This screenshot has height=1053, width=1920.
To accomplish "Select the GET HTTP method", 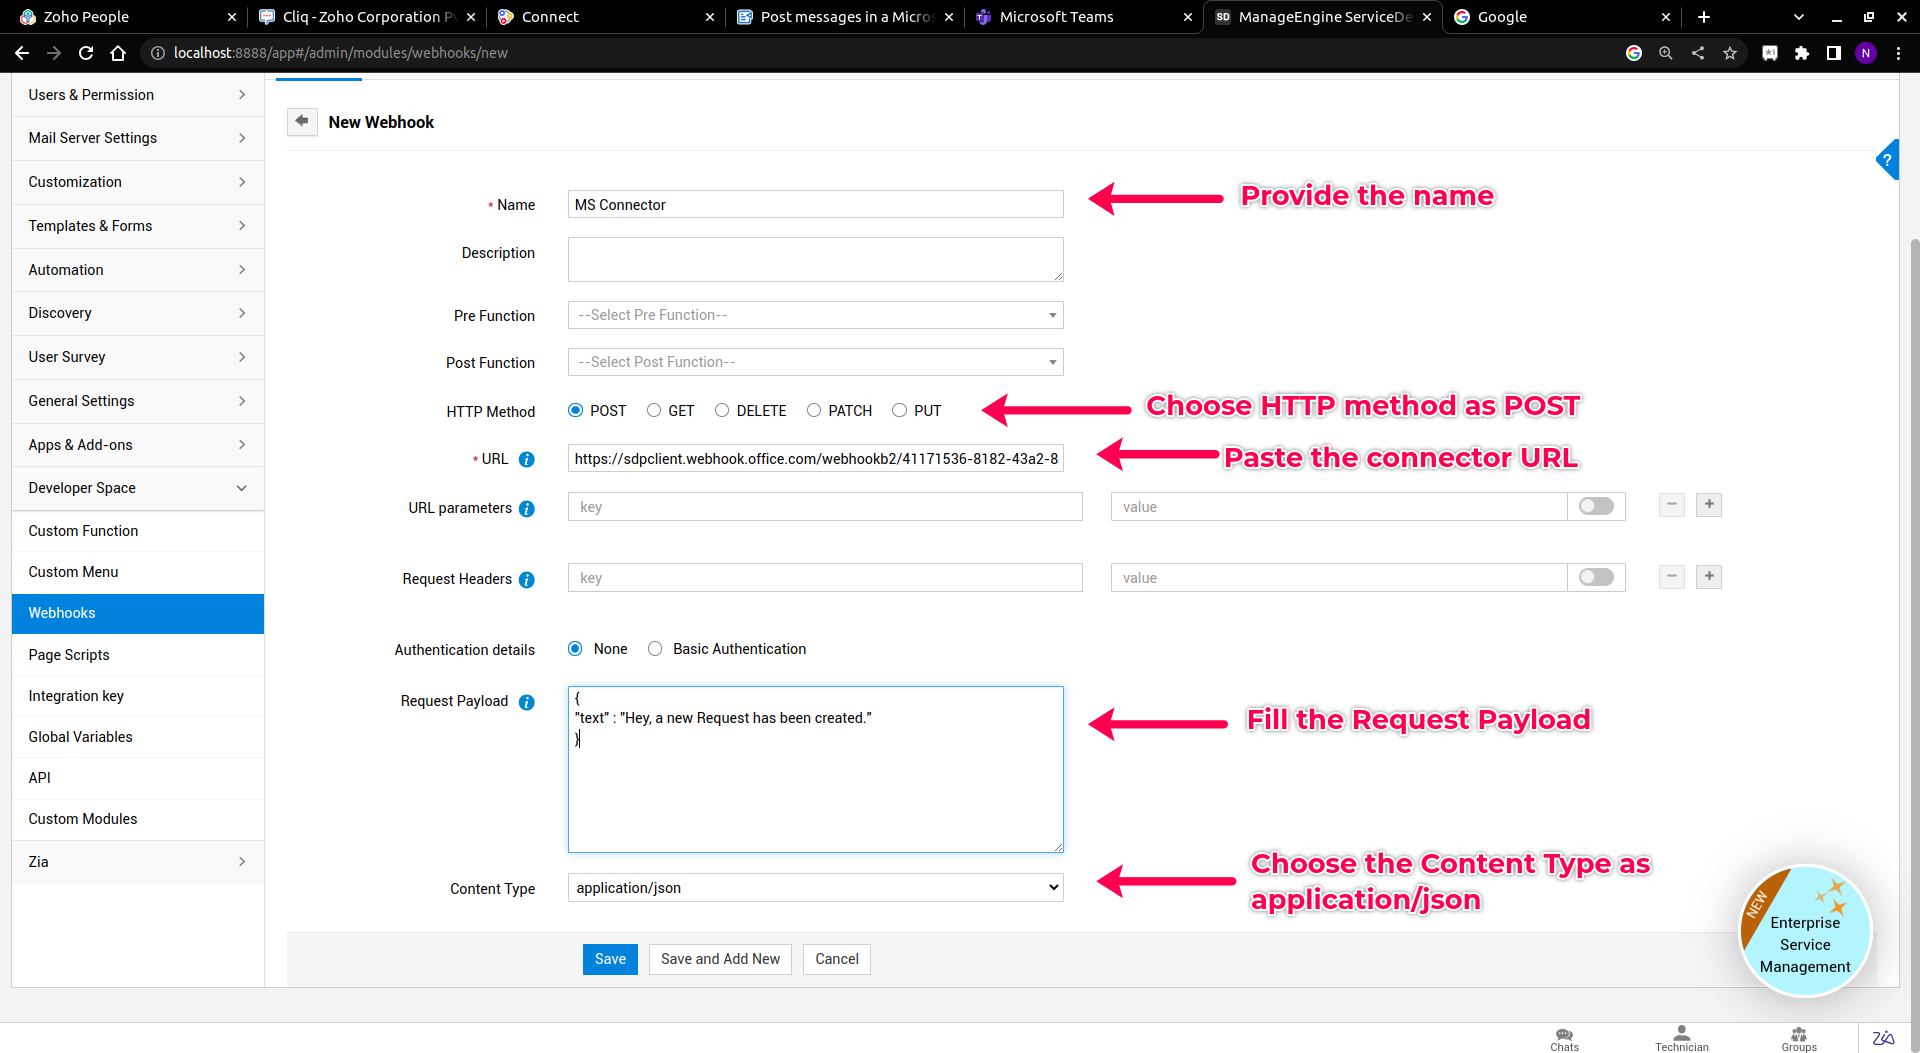I will click(654, 411).
